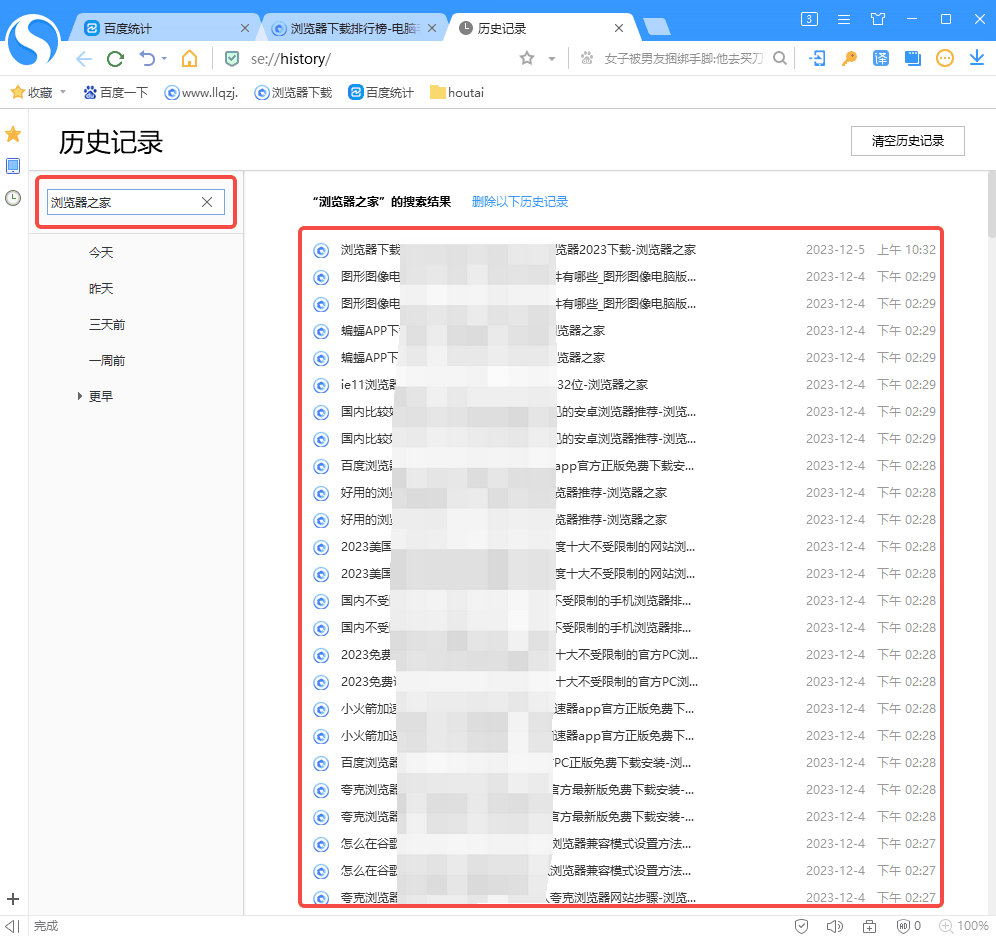Open the download manager arrow icon
The image size is (996, 936).
click(977, 58)
